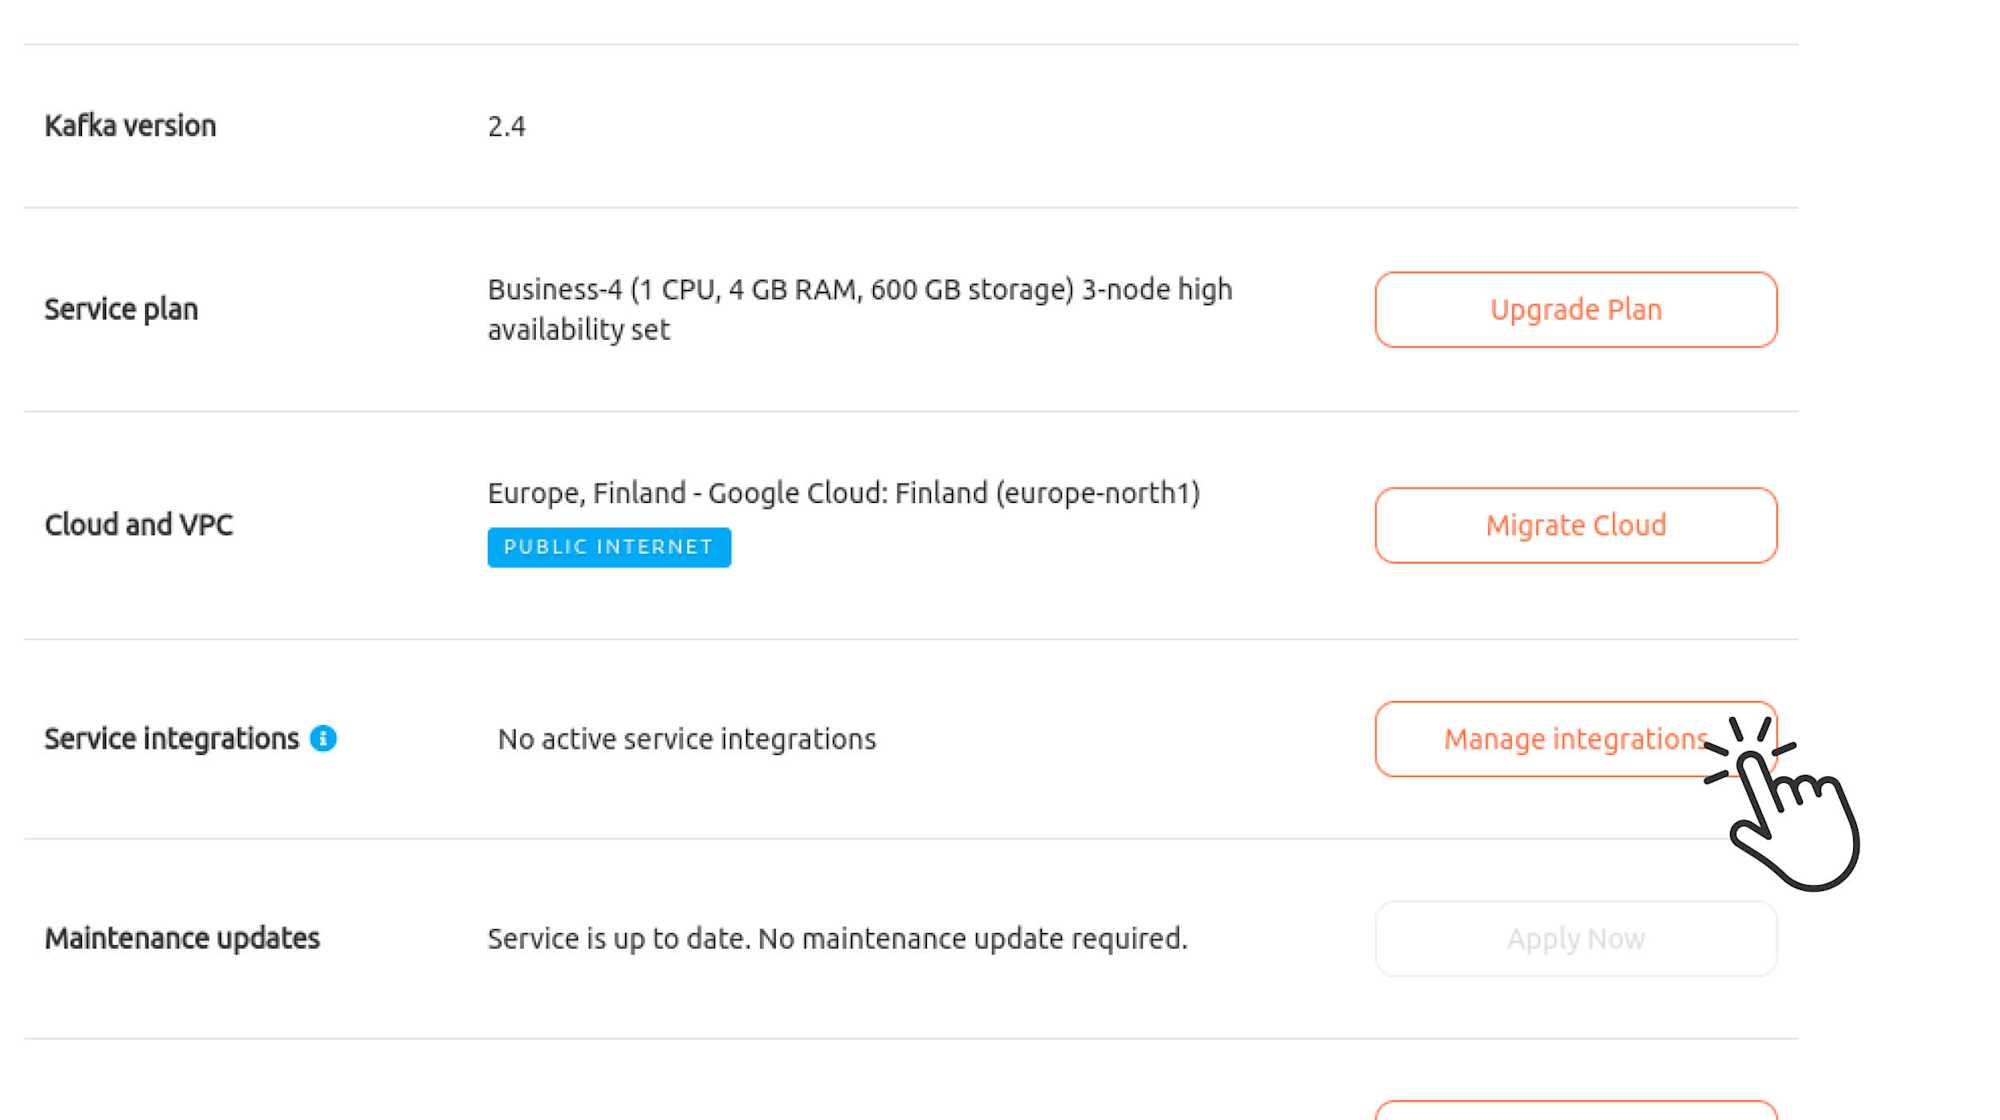Open Manage integrations
Image resolution: width=2000 pixels, height=1120 pixels.
tap(1576, 740)
